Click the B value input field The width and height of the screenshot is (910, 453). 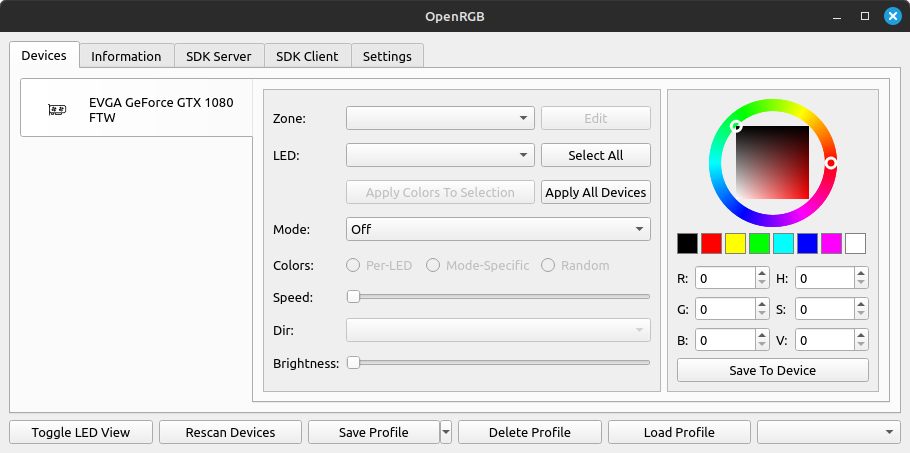coord(725,340)
